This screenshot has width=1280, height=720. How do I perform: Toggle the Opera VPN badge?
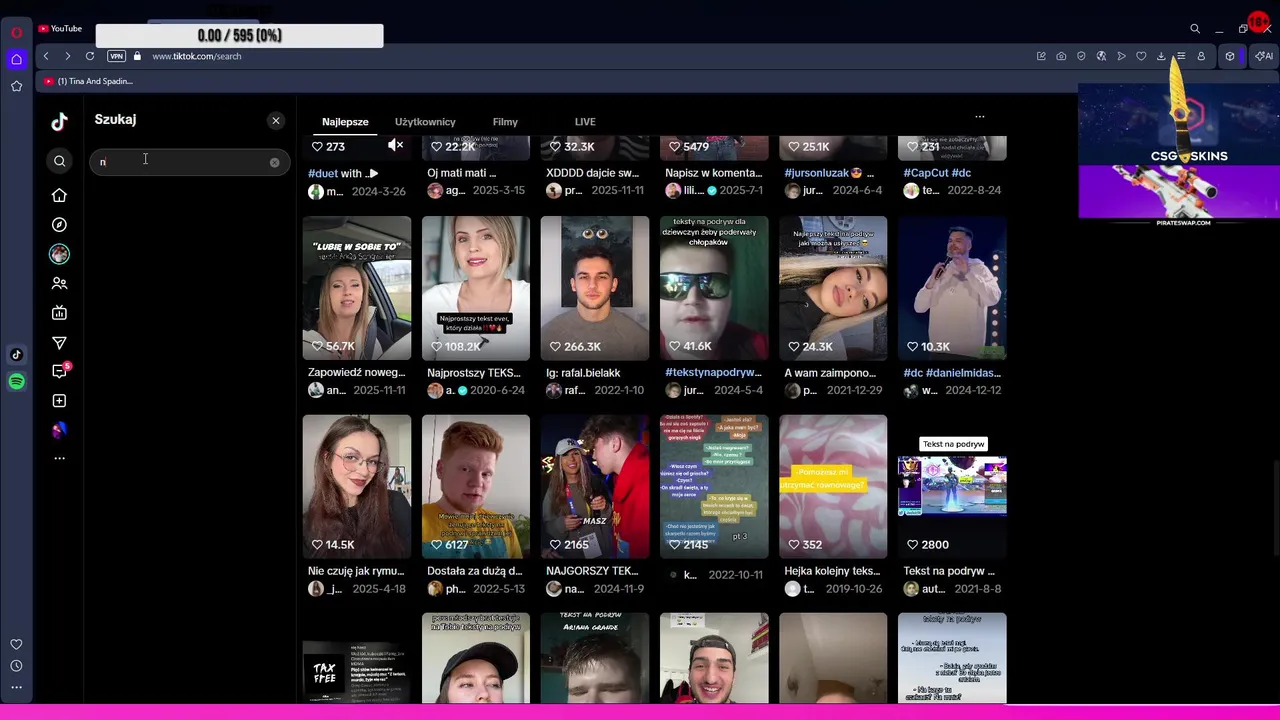tap(117, 56)
